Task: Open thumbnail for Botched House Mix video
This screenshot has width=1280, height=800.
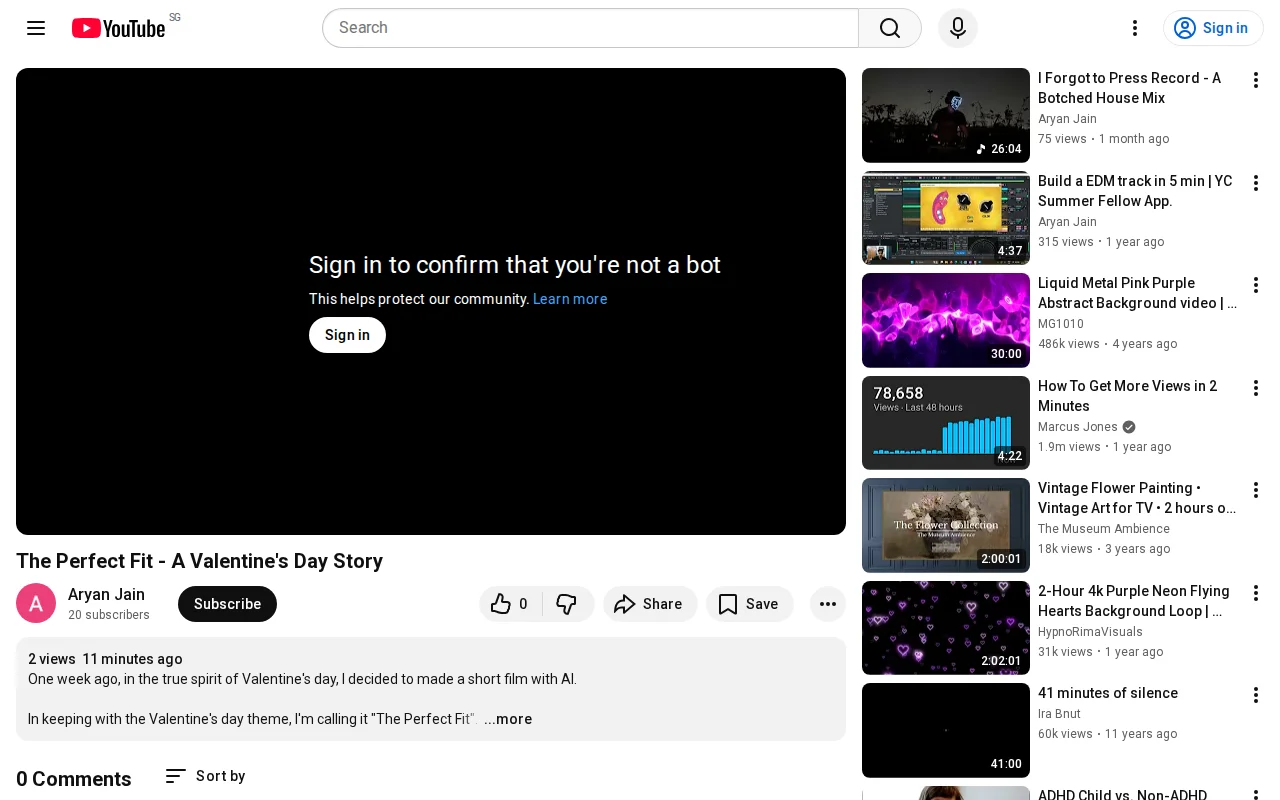Action: 946,115
